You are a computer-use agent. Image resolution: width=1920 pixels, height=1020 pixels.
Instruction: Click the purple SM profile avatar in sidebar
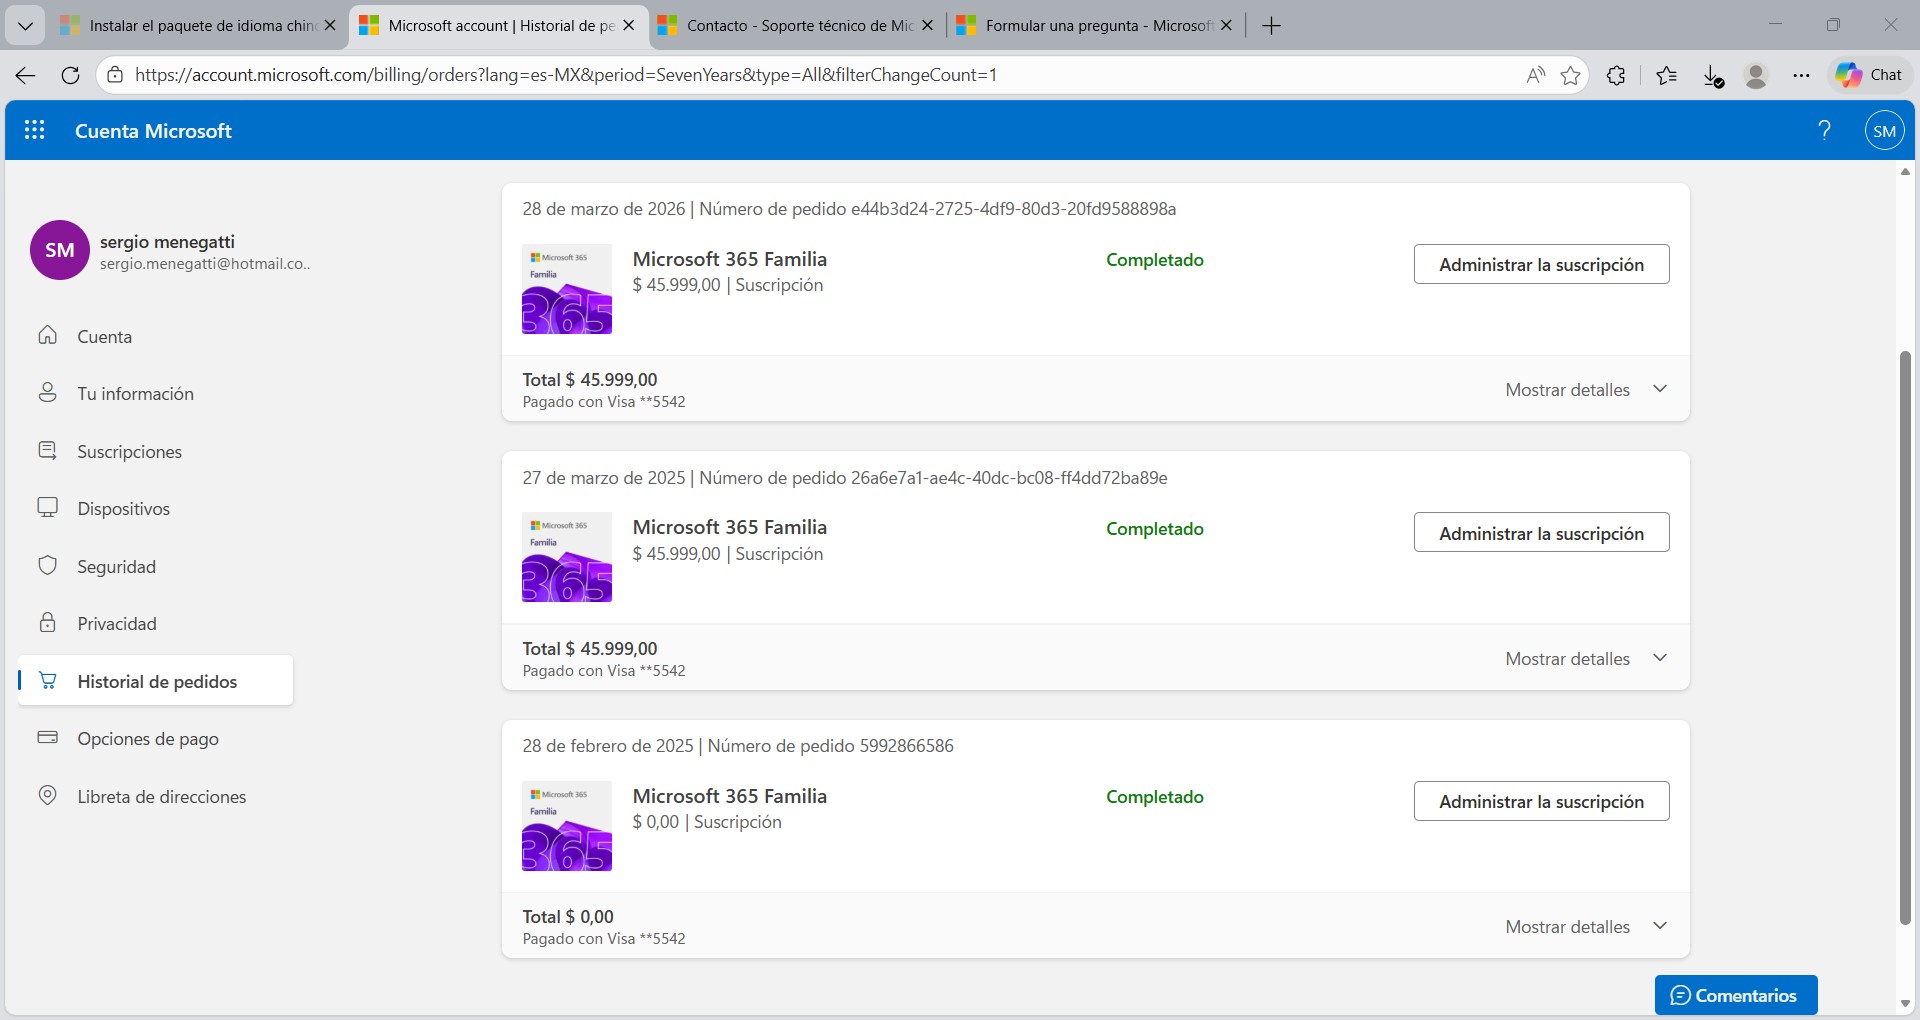coord(60,250)
